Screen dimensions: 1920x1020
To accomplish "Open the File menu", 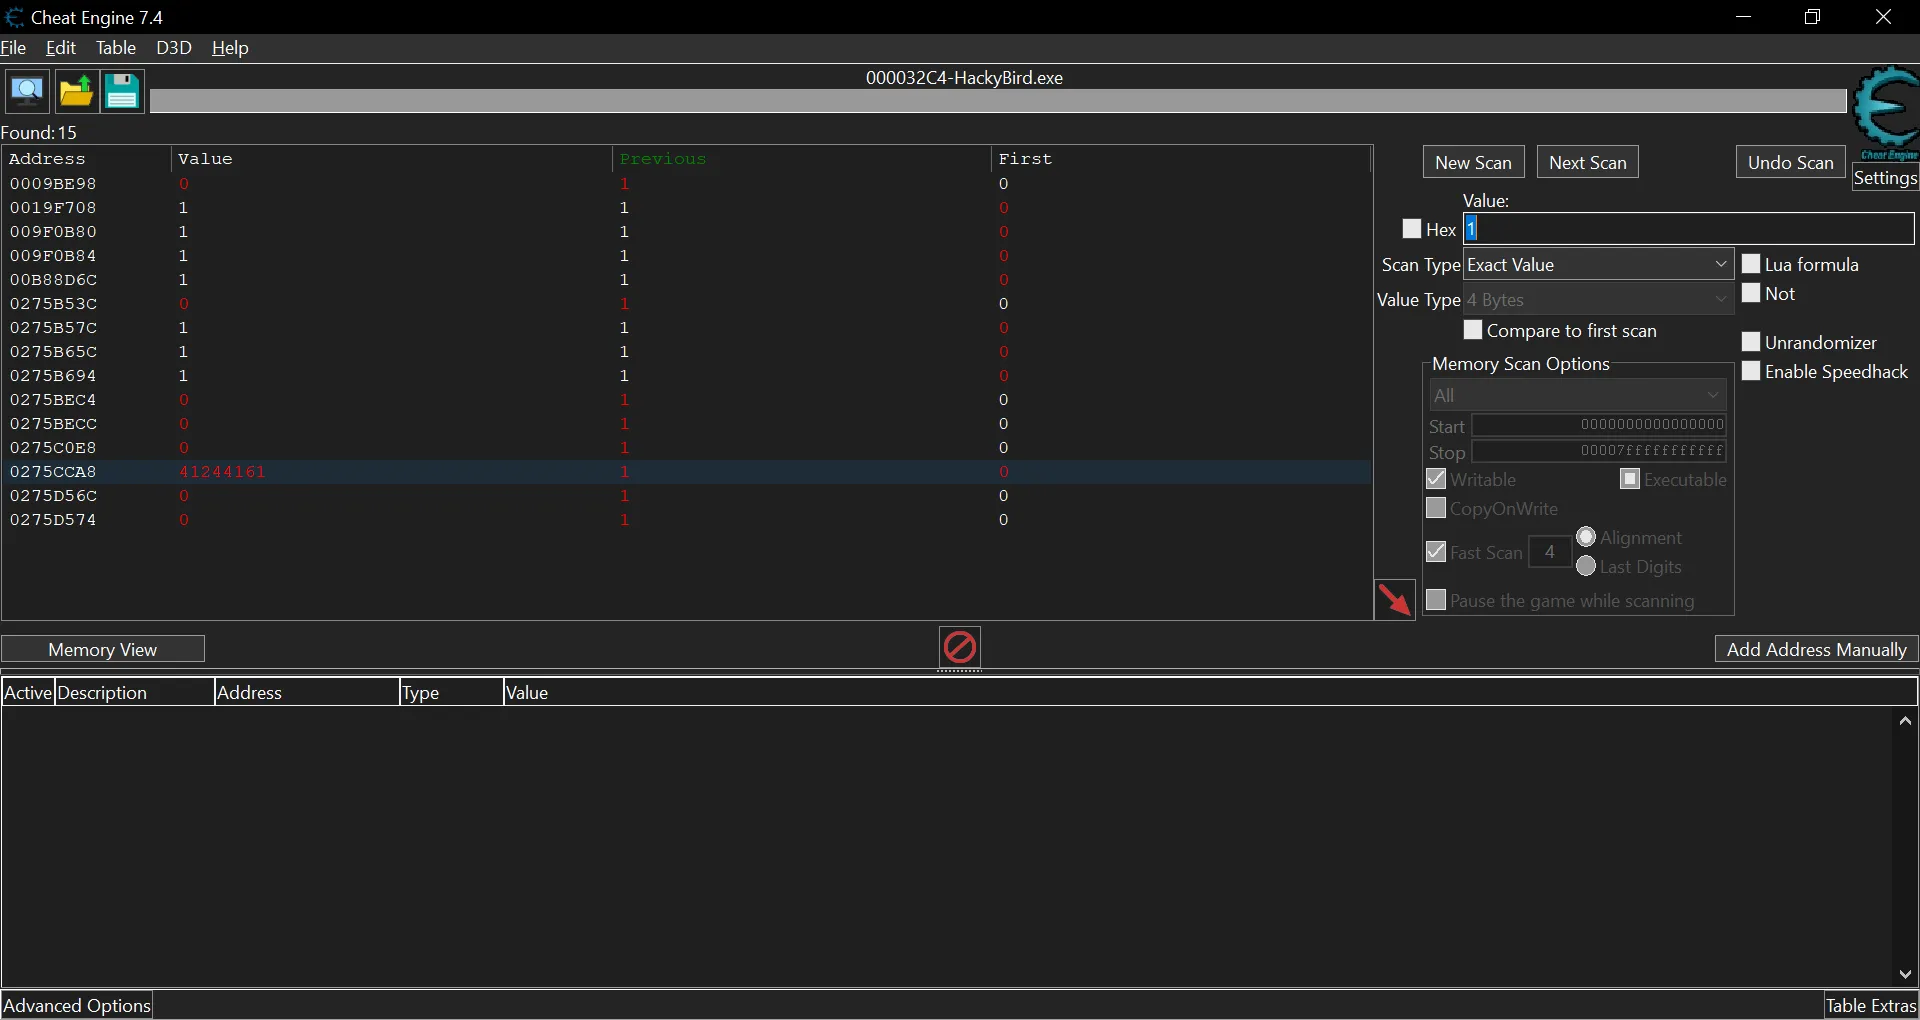I will pyautogui.click(x=14, y=48).
